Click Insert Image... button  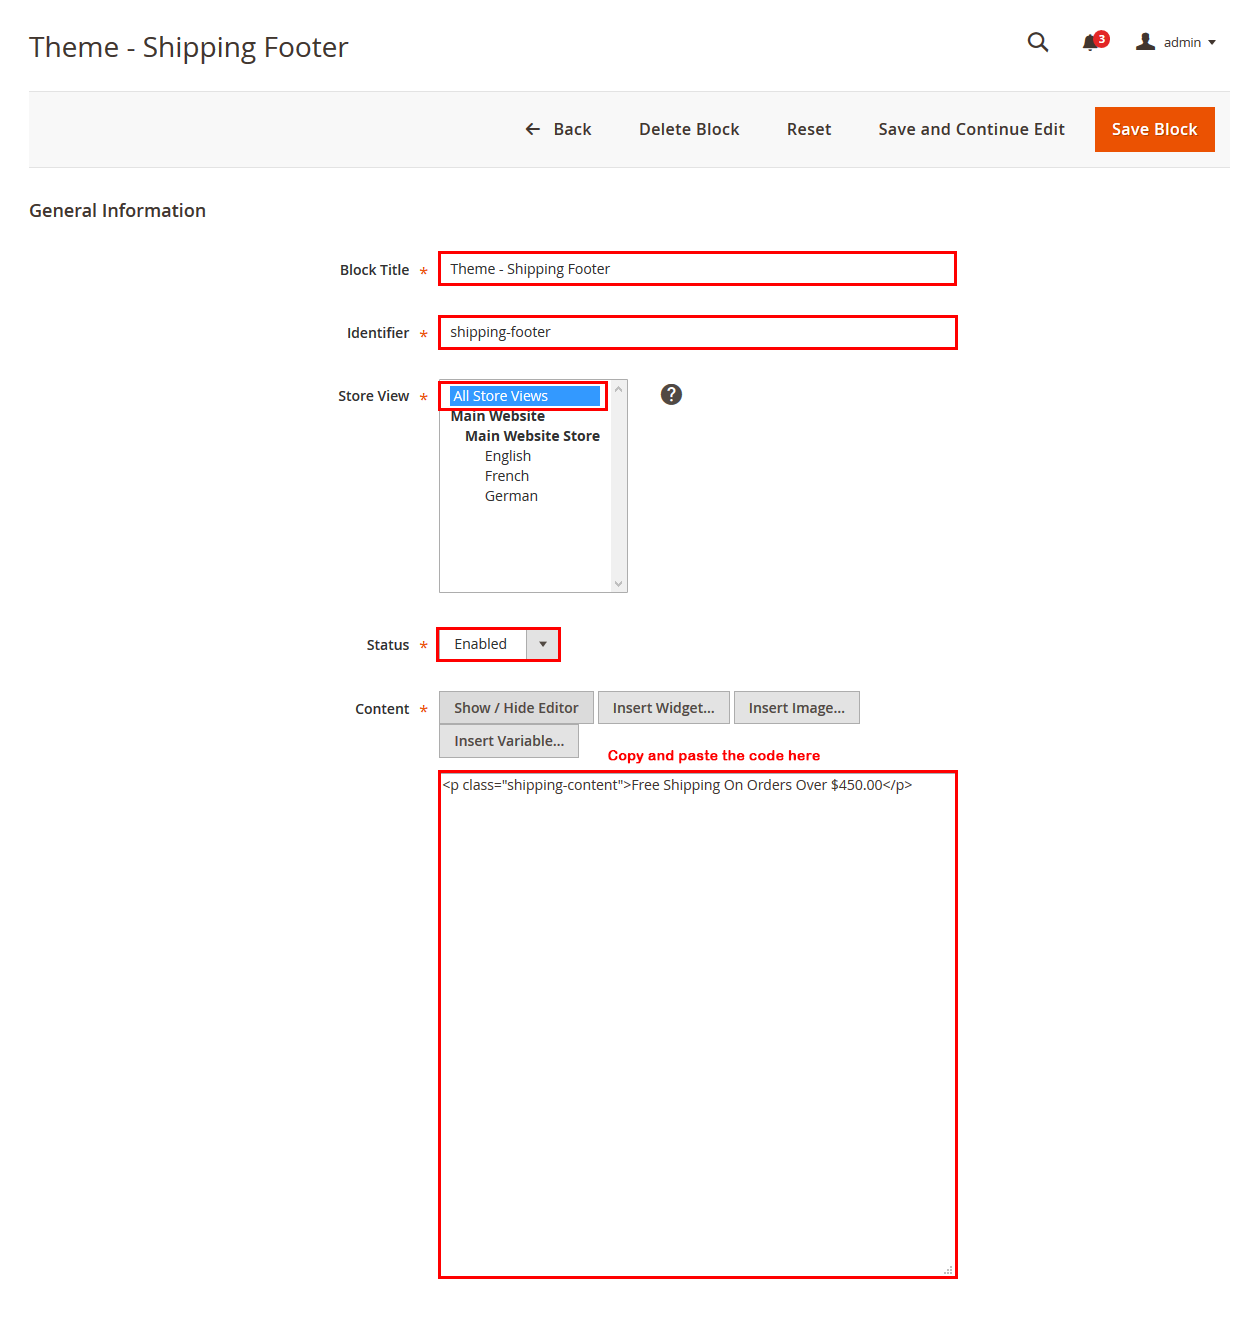(797, 708)
